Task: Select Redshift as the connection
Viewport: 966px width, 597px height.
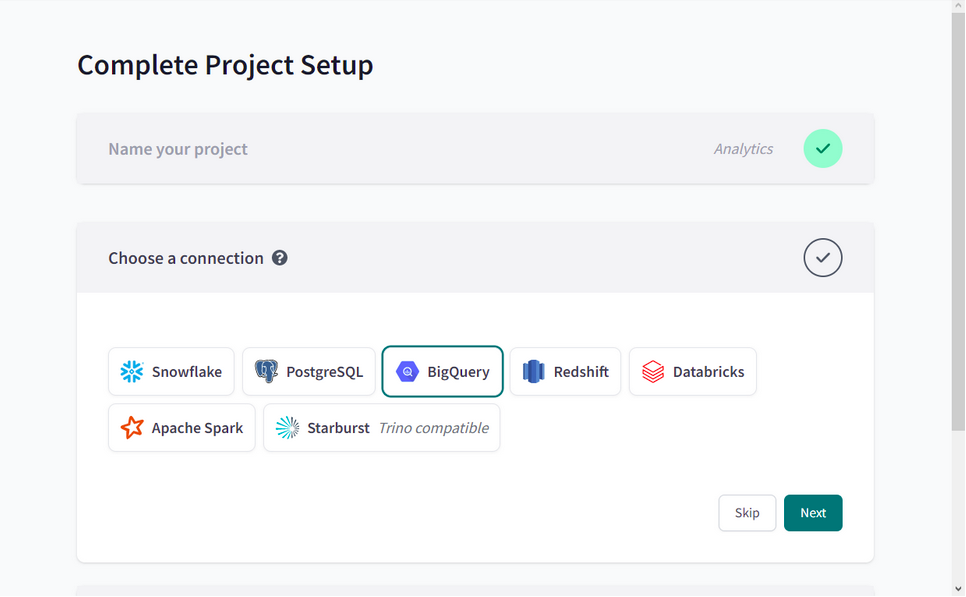Action: tap(565, 372)
